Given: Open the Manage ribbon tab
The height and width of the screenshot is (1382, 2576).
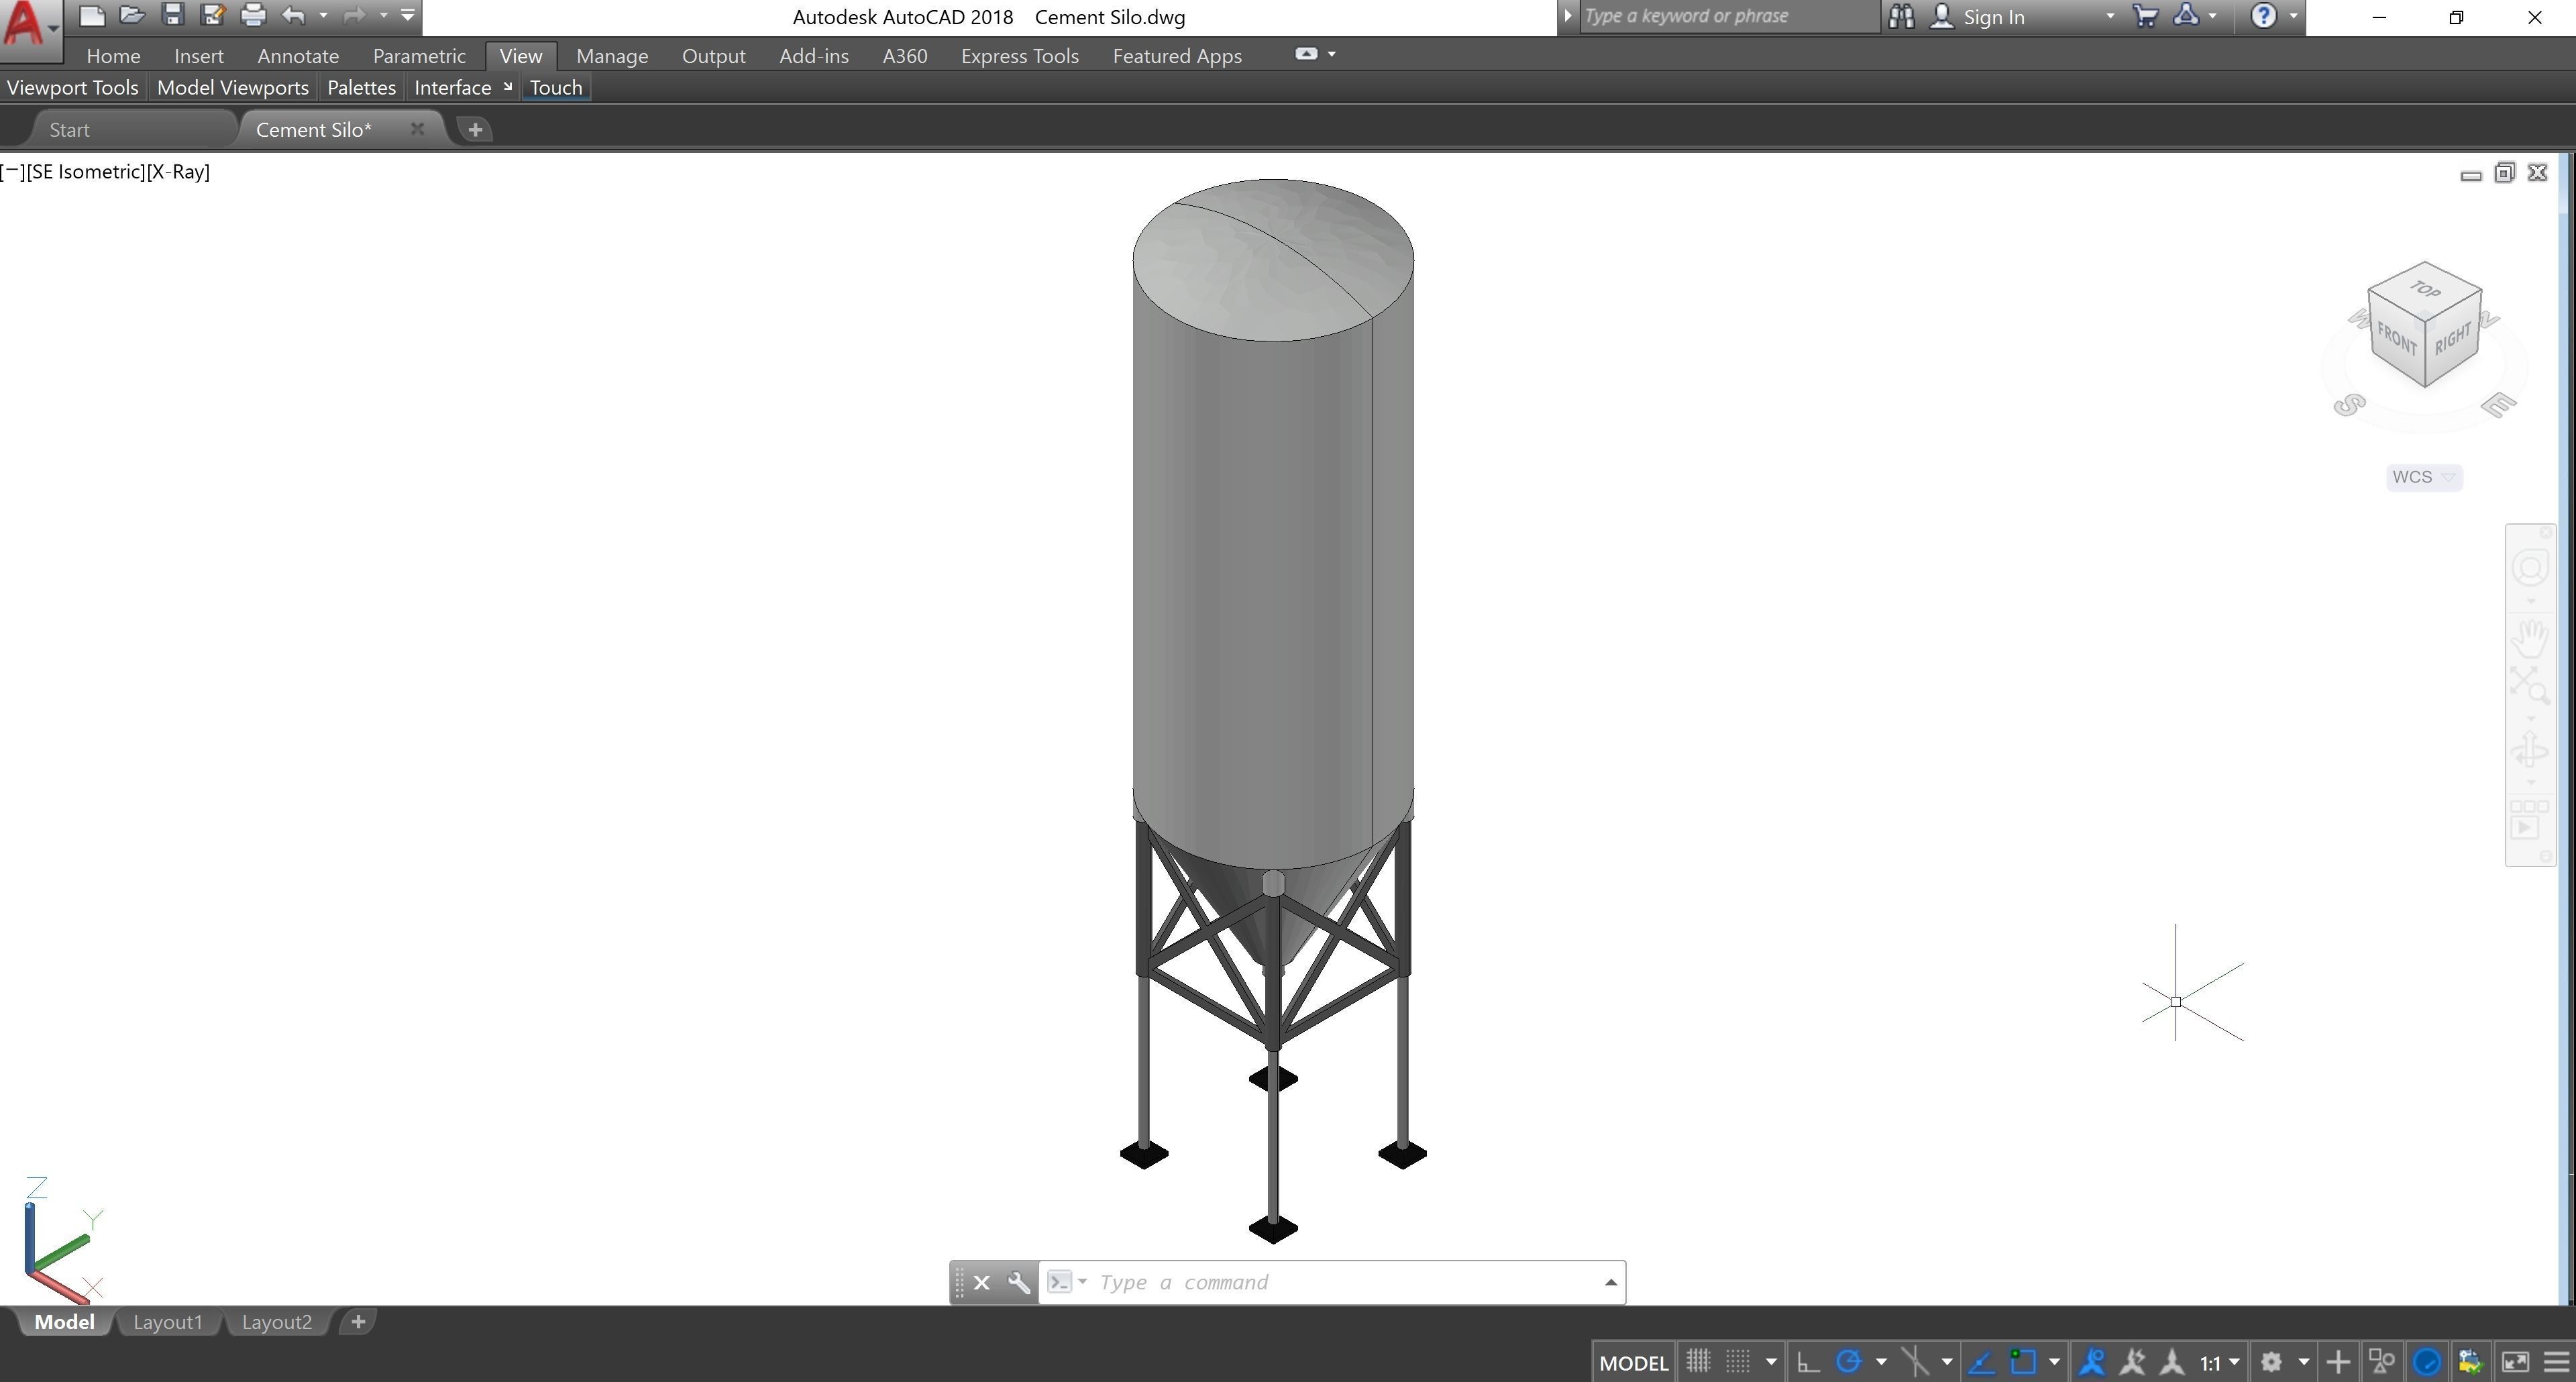Looking at the screenshot, I should pyautogui.click(x=612, y=56).
